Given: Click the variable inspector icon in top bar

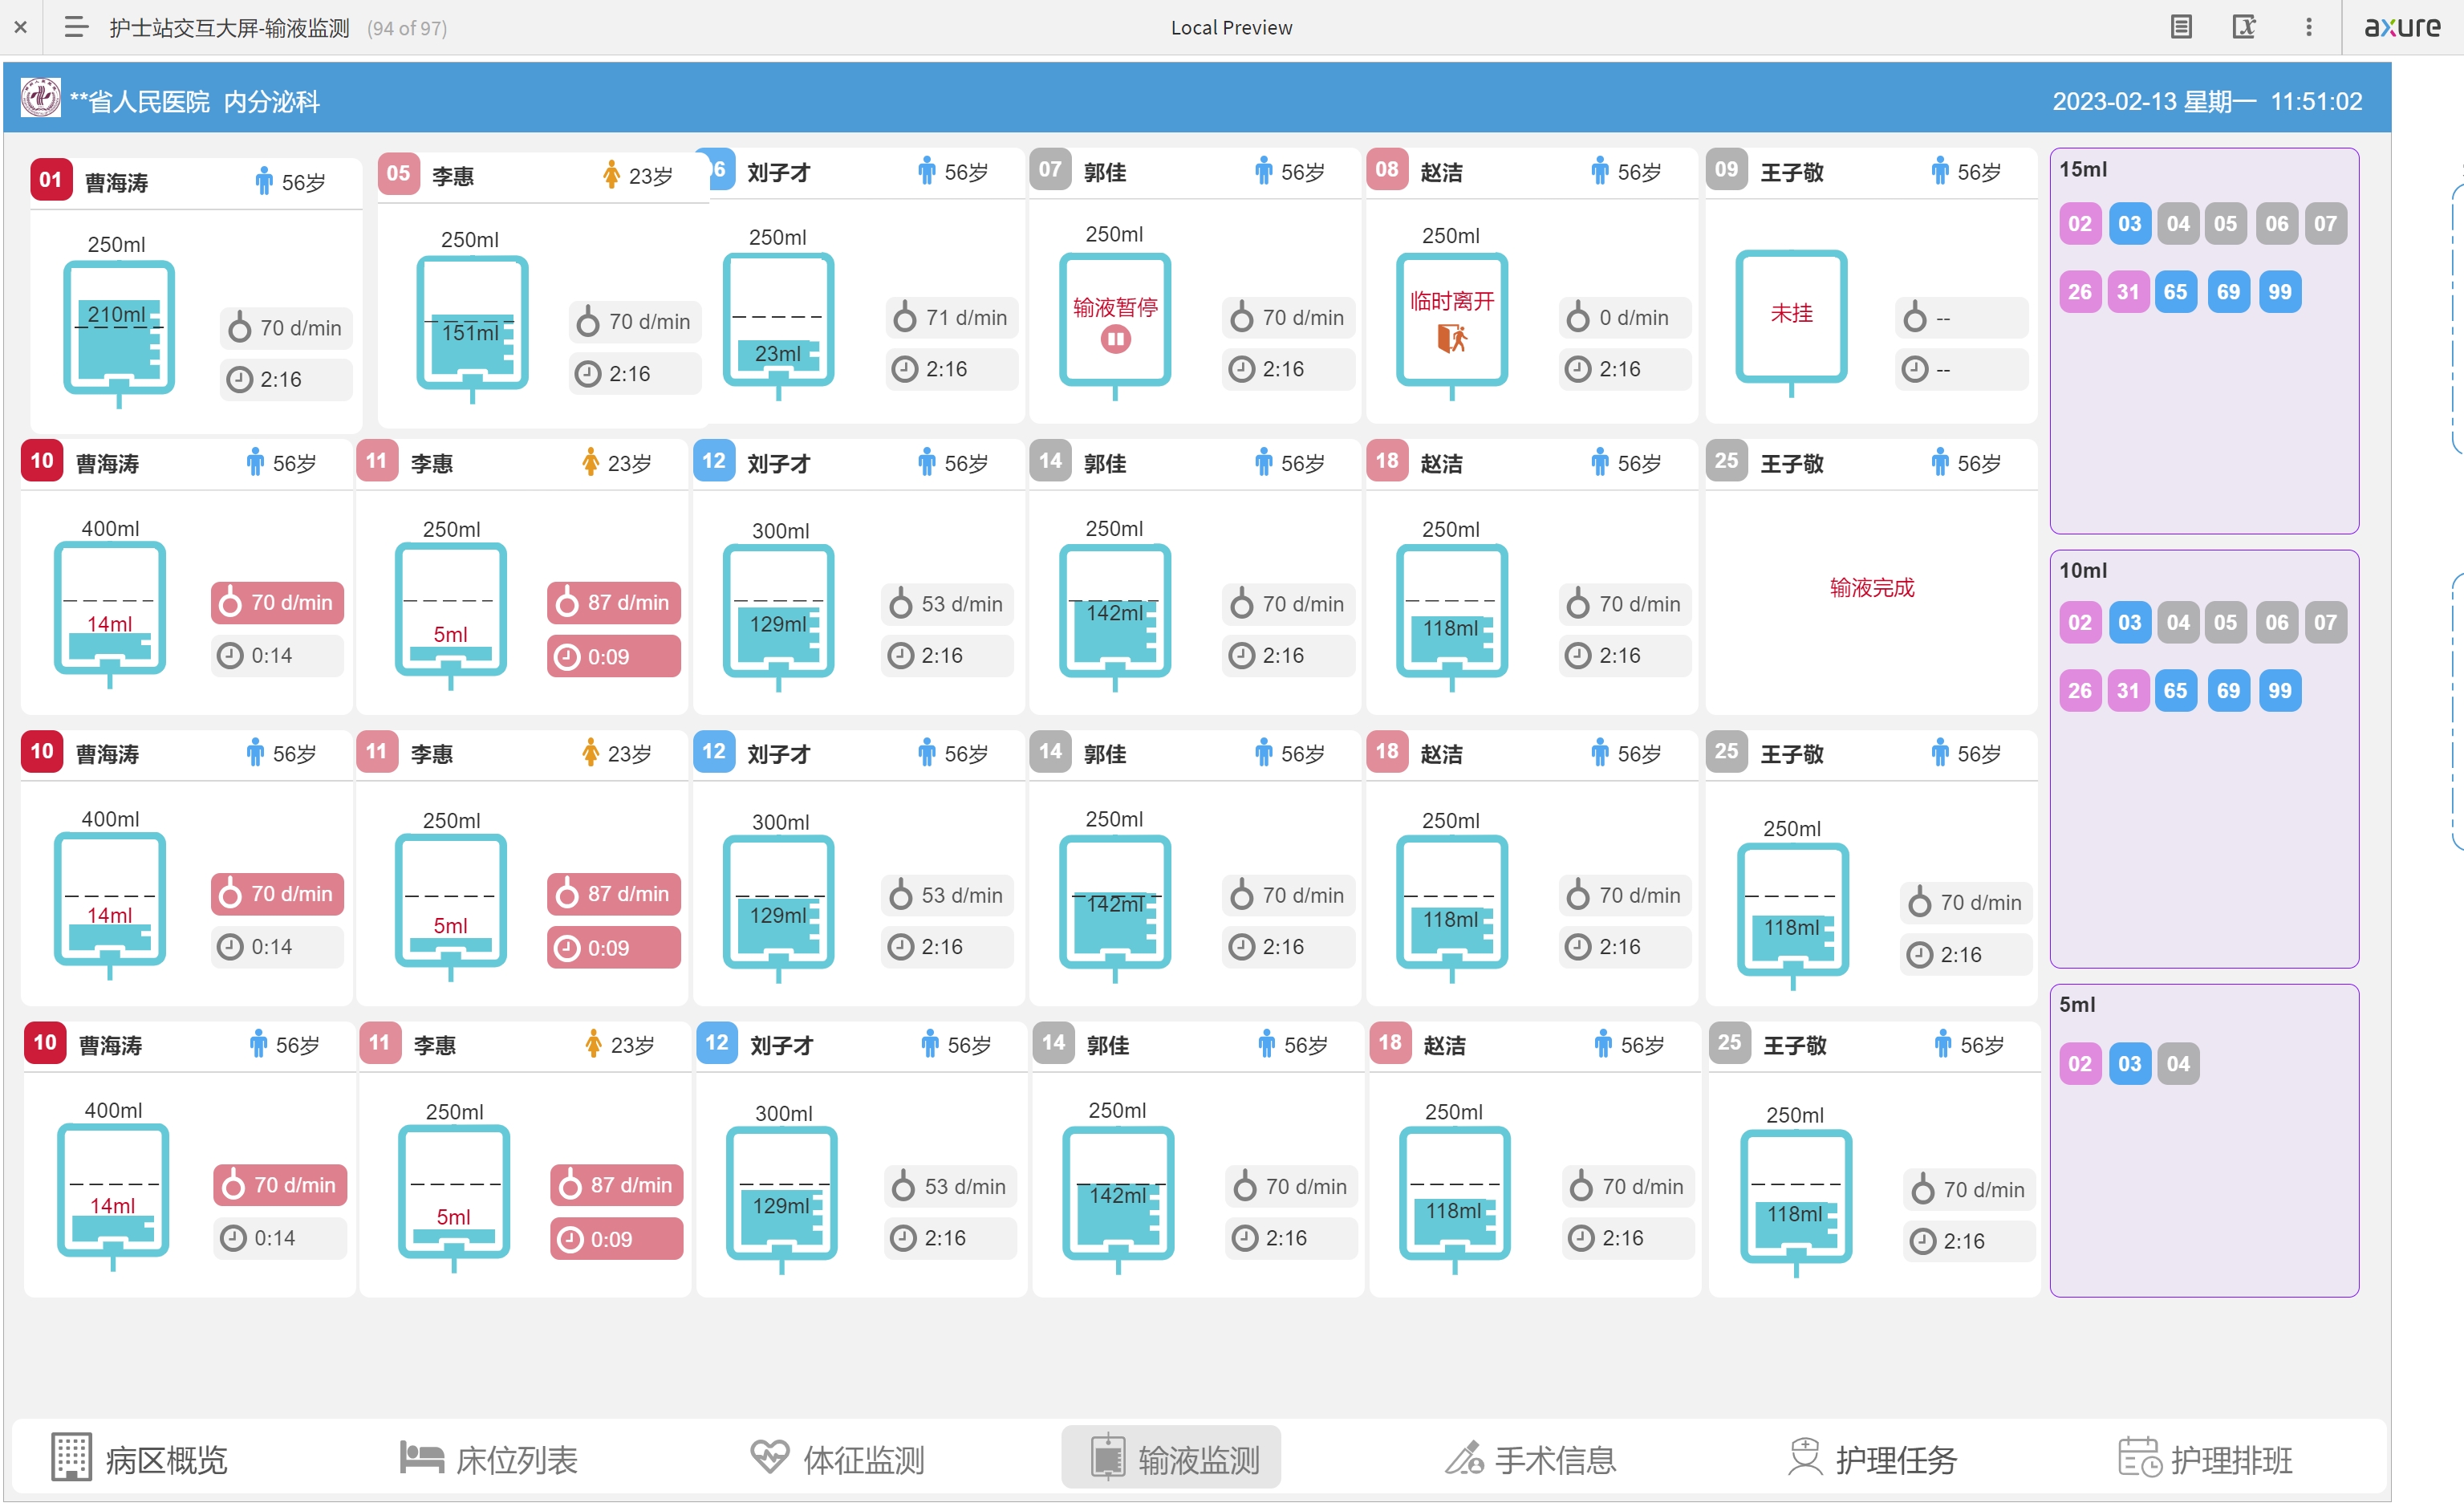Looking at the screenshot, I should 2244,27.
